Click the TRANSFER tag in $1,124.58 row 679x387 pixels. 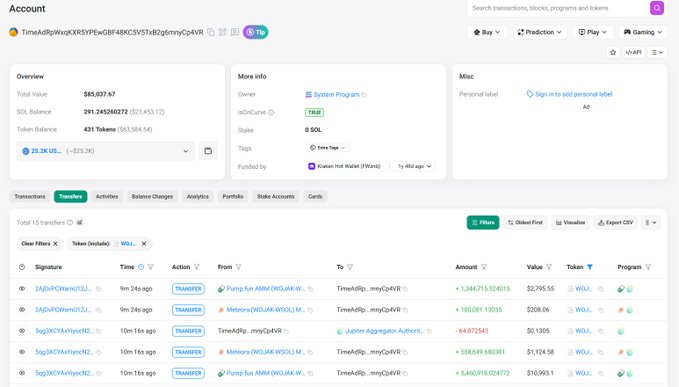coord(188,352)
